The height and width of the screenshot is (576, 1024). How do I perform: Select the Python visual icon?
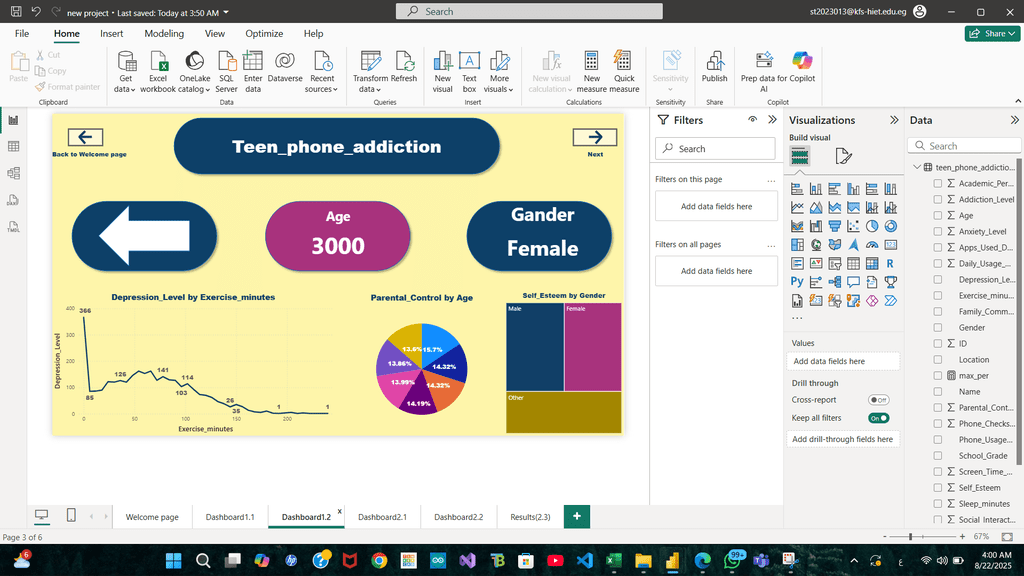coord(797,282)
